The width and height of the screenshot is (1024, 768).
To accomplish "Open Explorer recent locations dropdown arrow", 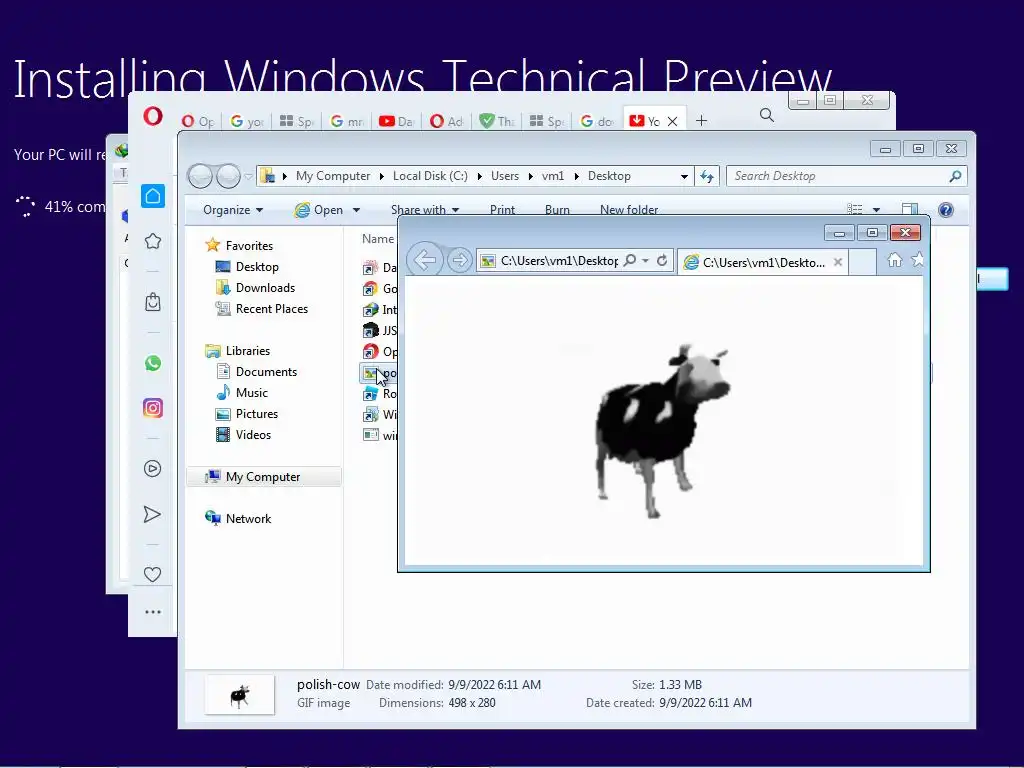I will coord(248,176).
